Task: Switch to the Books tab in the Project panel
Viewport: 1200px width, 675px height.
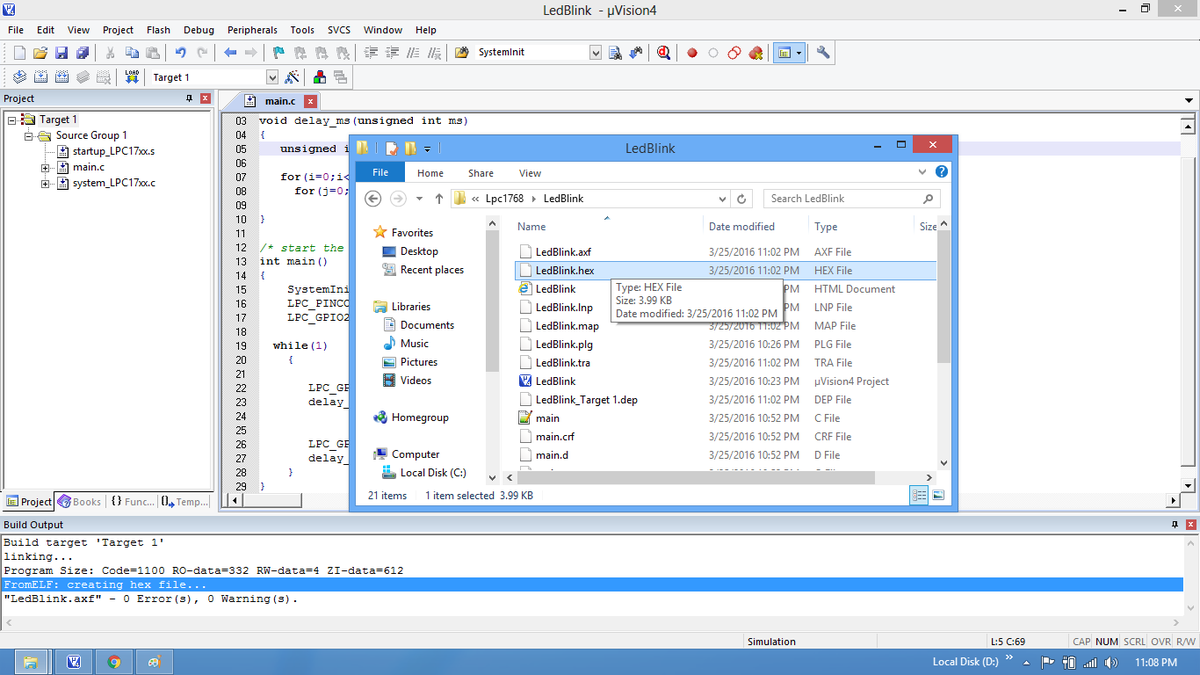Action: (x=80, y=502)
